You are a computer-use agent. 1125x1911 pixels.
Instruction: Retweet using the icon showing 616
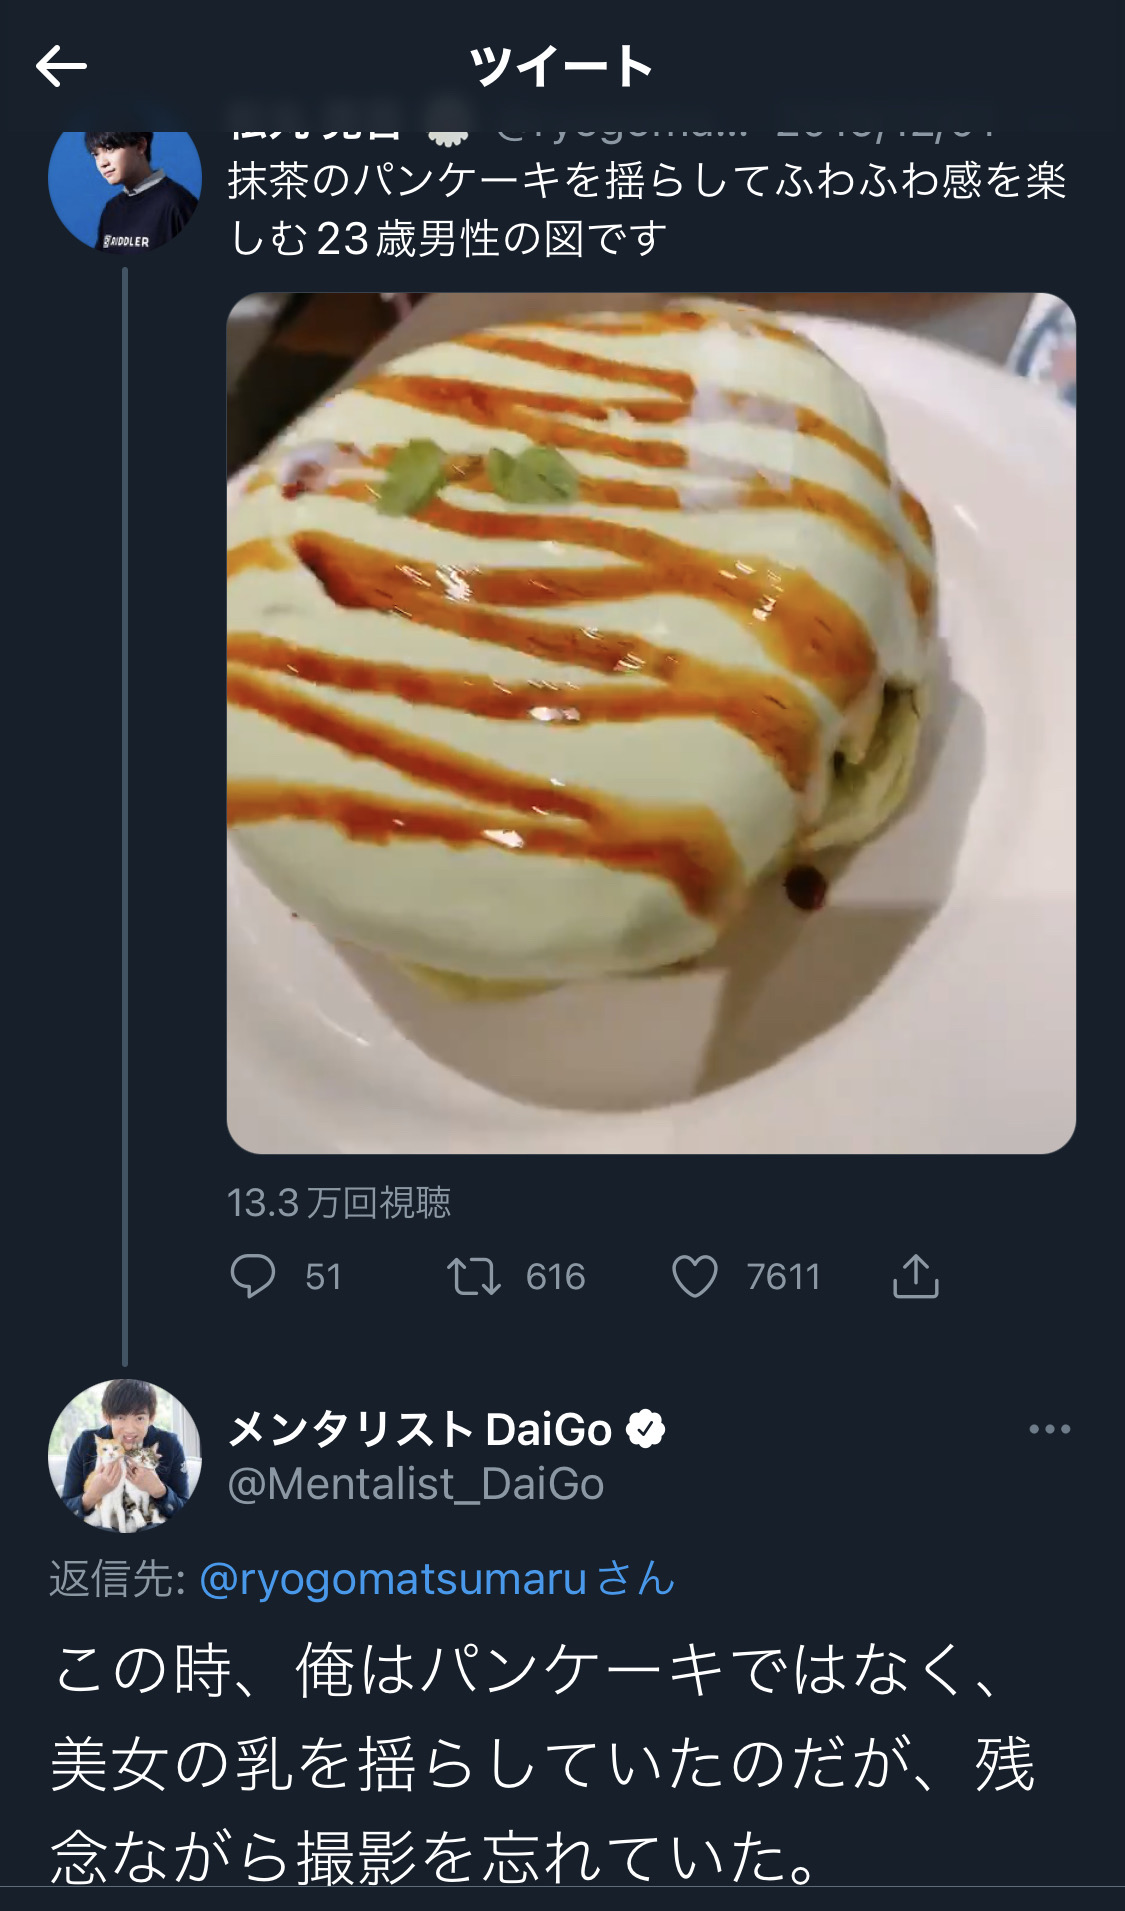(x=473, y=1277)
